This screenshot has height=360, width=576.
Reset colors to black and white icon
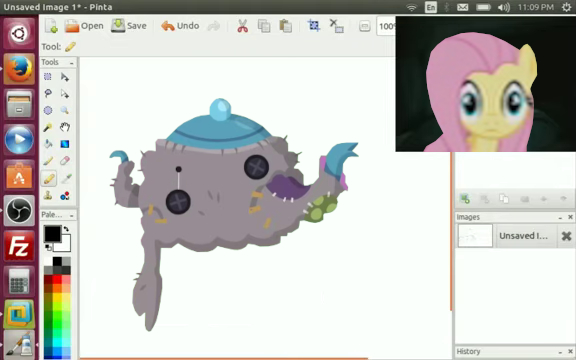(x=48, y=248)
